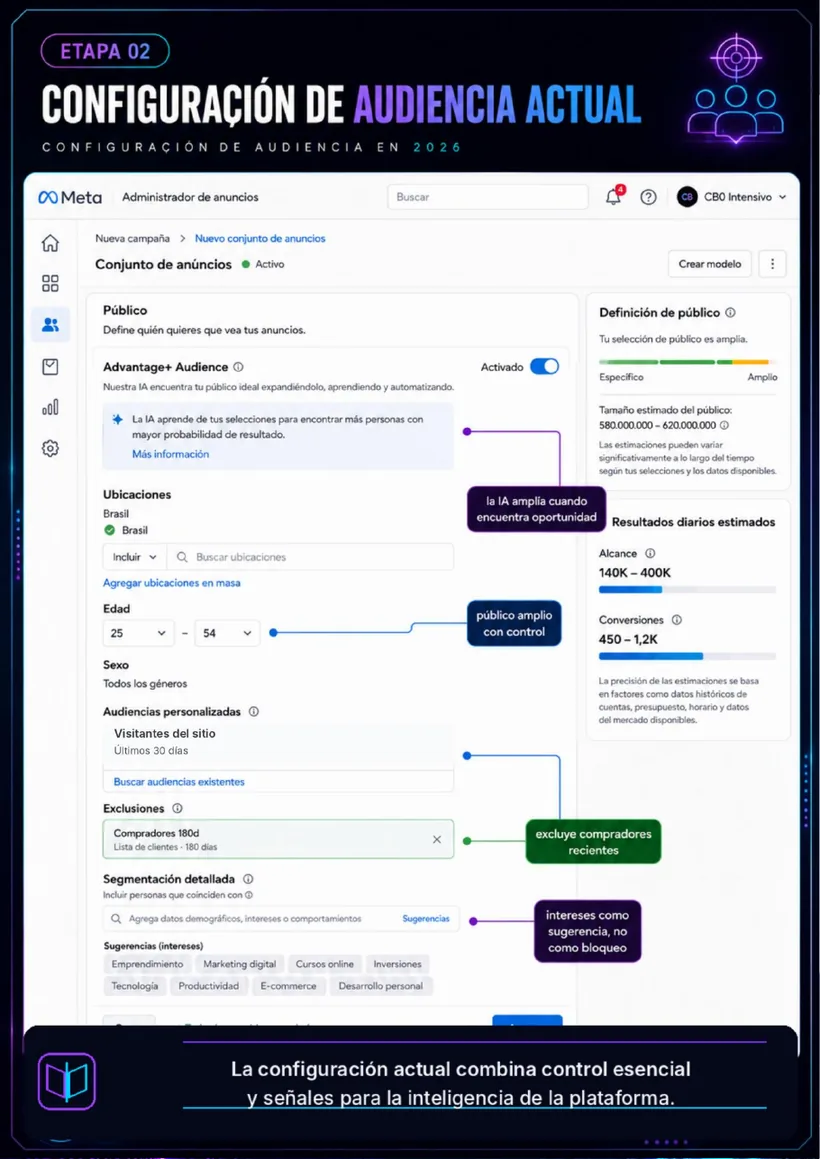
Task: Click the 450 – 1,2K conversions value
Action: click(628, 639)
